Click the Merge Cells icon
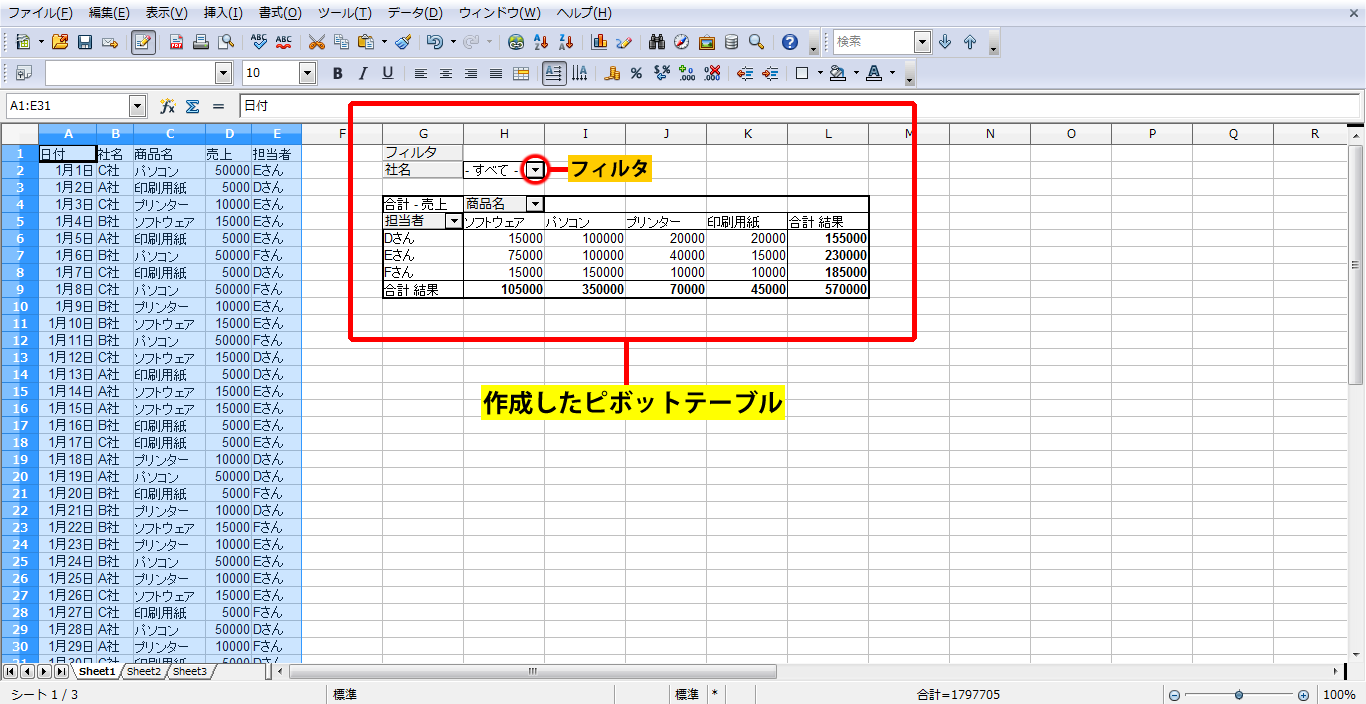Image resolution: width=1366 pixels, height=704 pixels. pyautogui.click(x=521, y=73)
